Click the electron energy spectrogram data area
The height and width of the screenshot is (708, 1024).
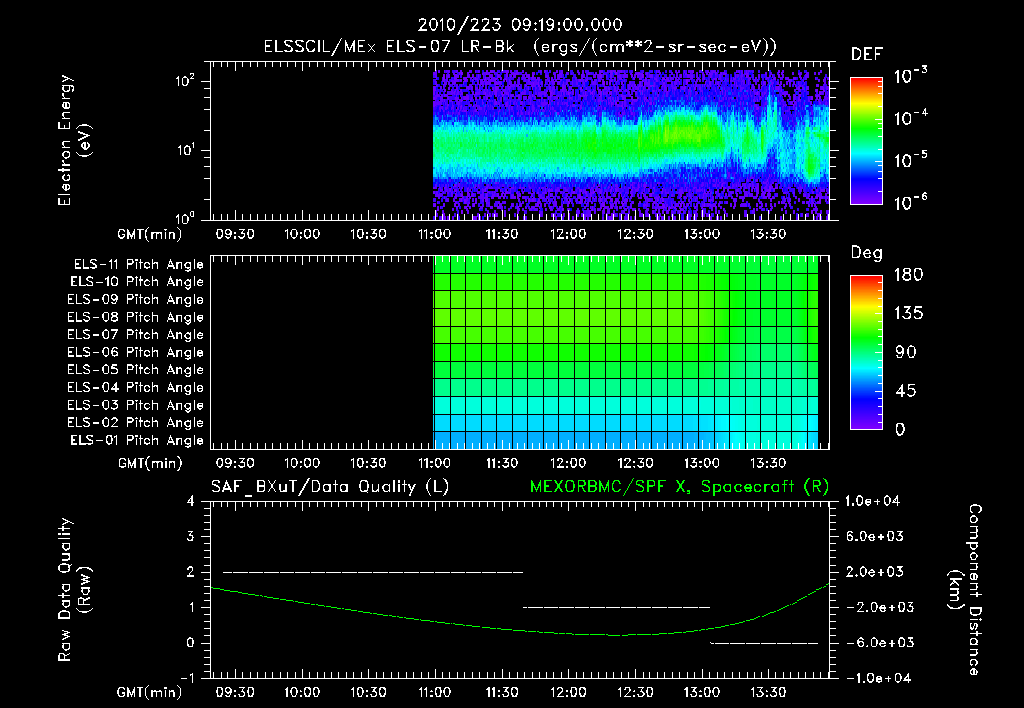631,144
